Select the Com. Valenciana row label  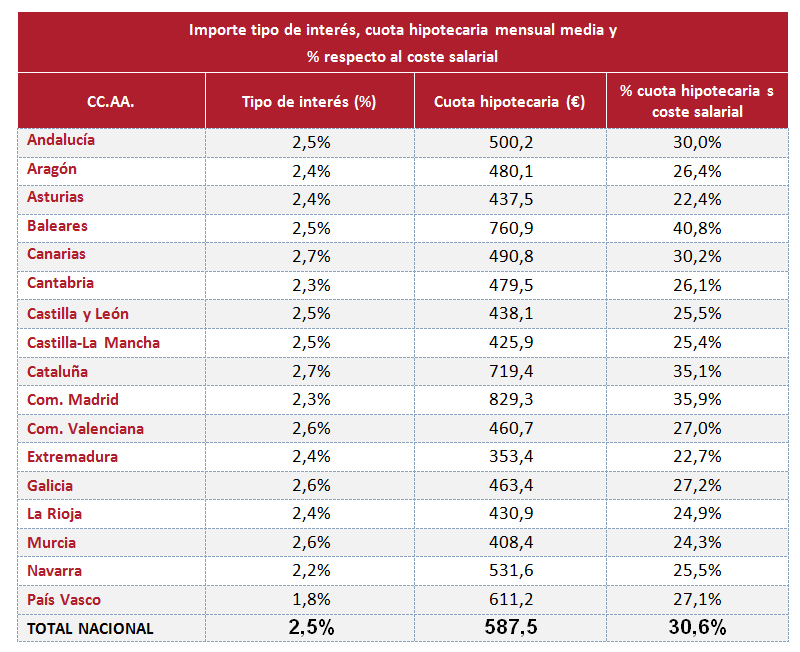pos(85,428)
